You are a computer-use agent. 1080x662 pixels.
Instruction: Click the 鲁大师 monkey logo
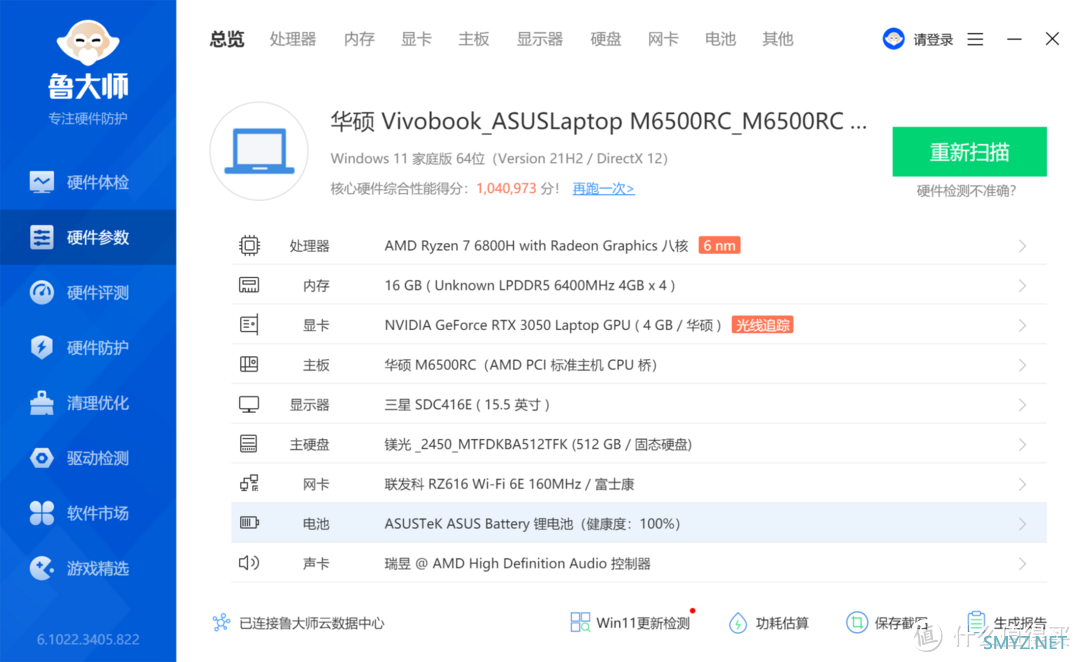(x=87, y=41)
